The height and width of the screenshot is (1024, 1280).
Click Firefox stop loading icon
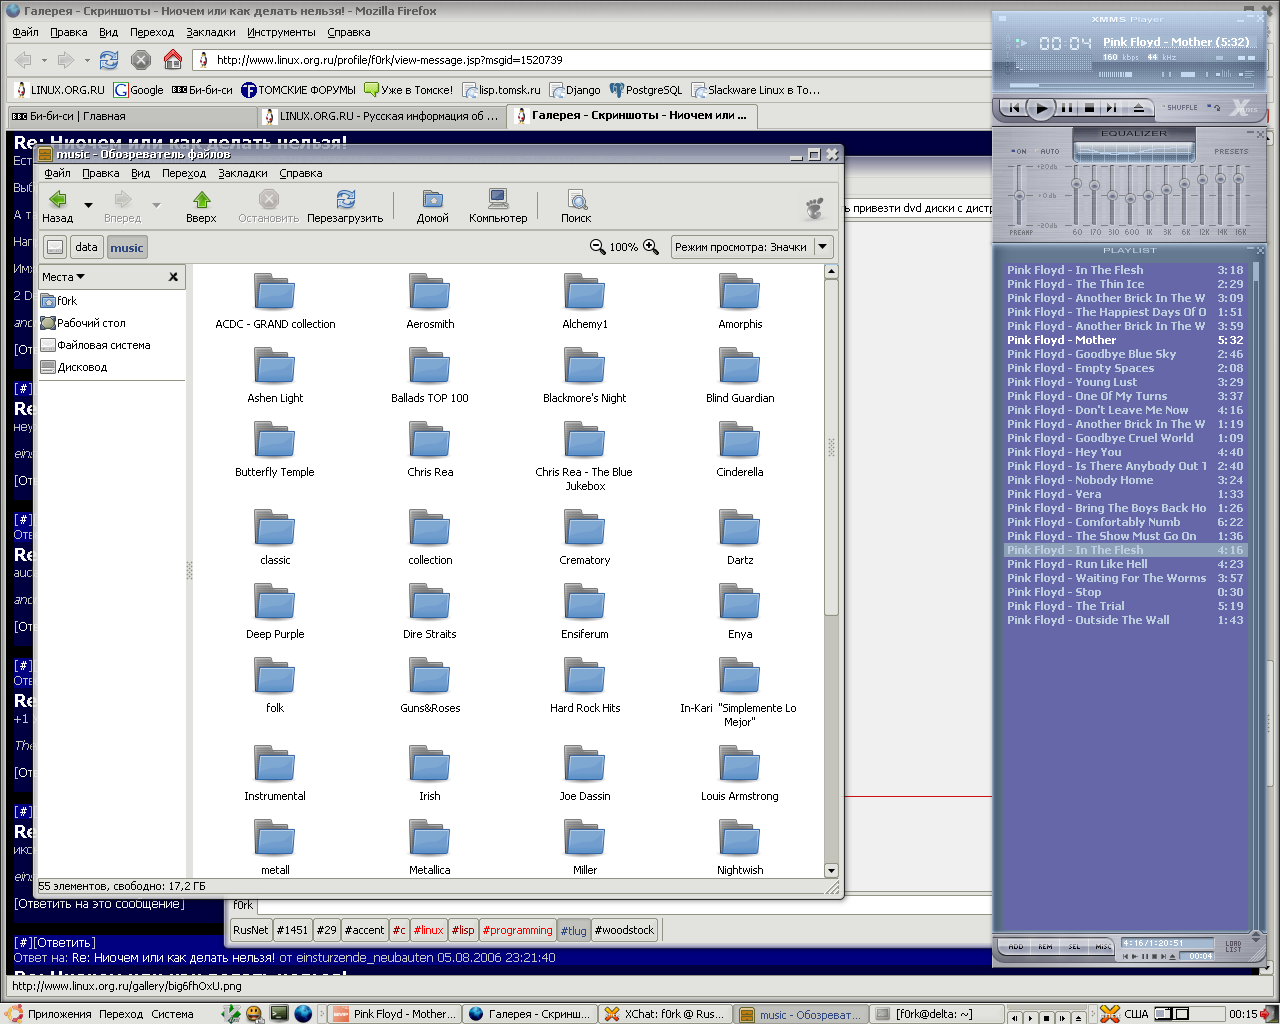141,60
